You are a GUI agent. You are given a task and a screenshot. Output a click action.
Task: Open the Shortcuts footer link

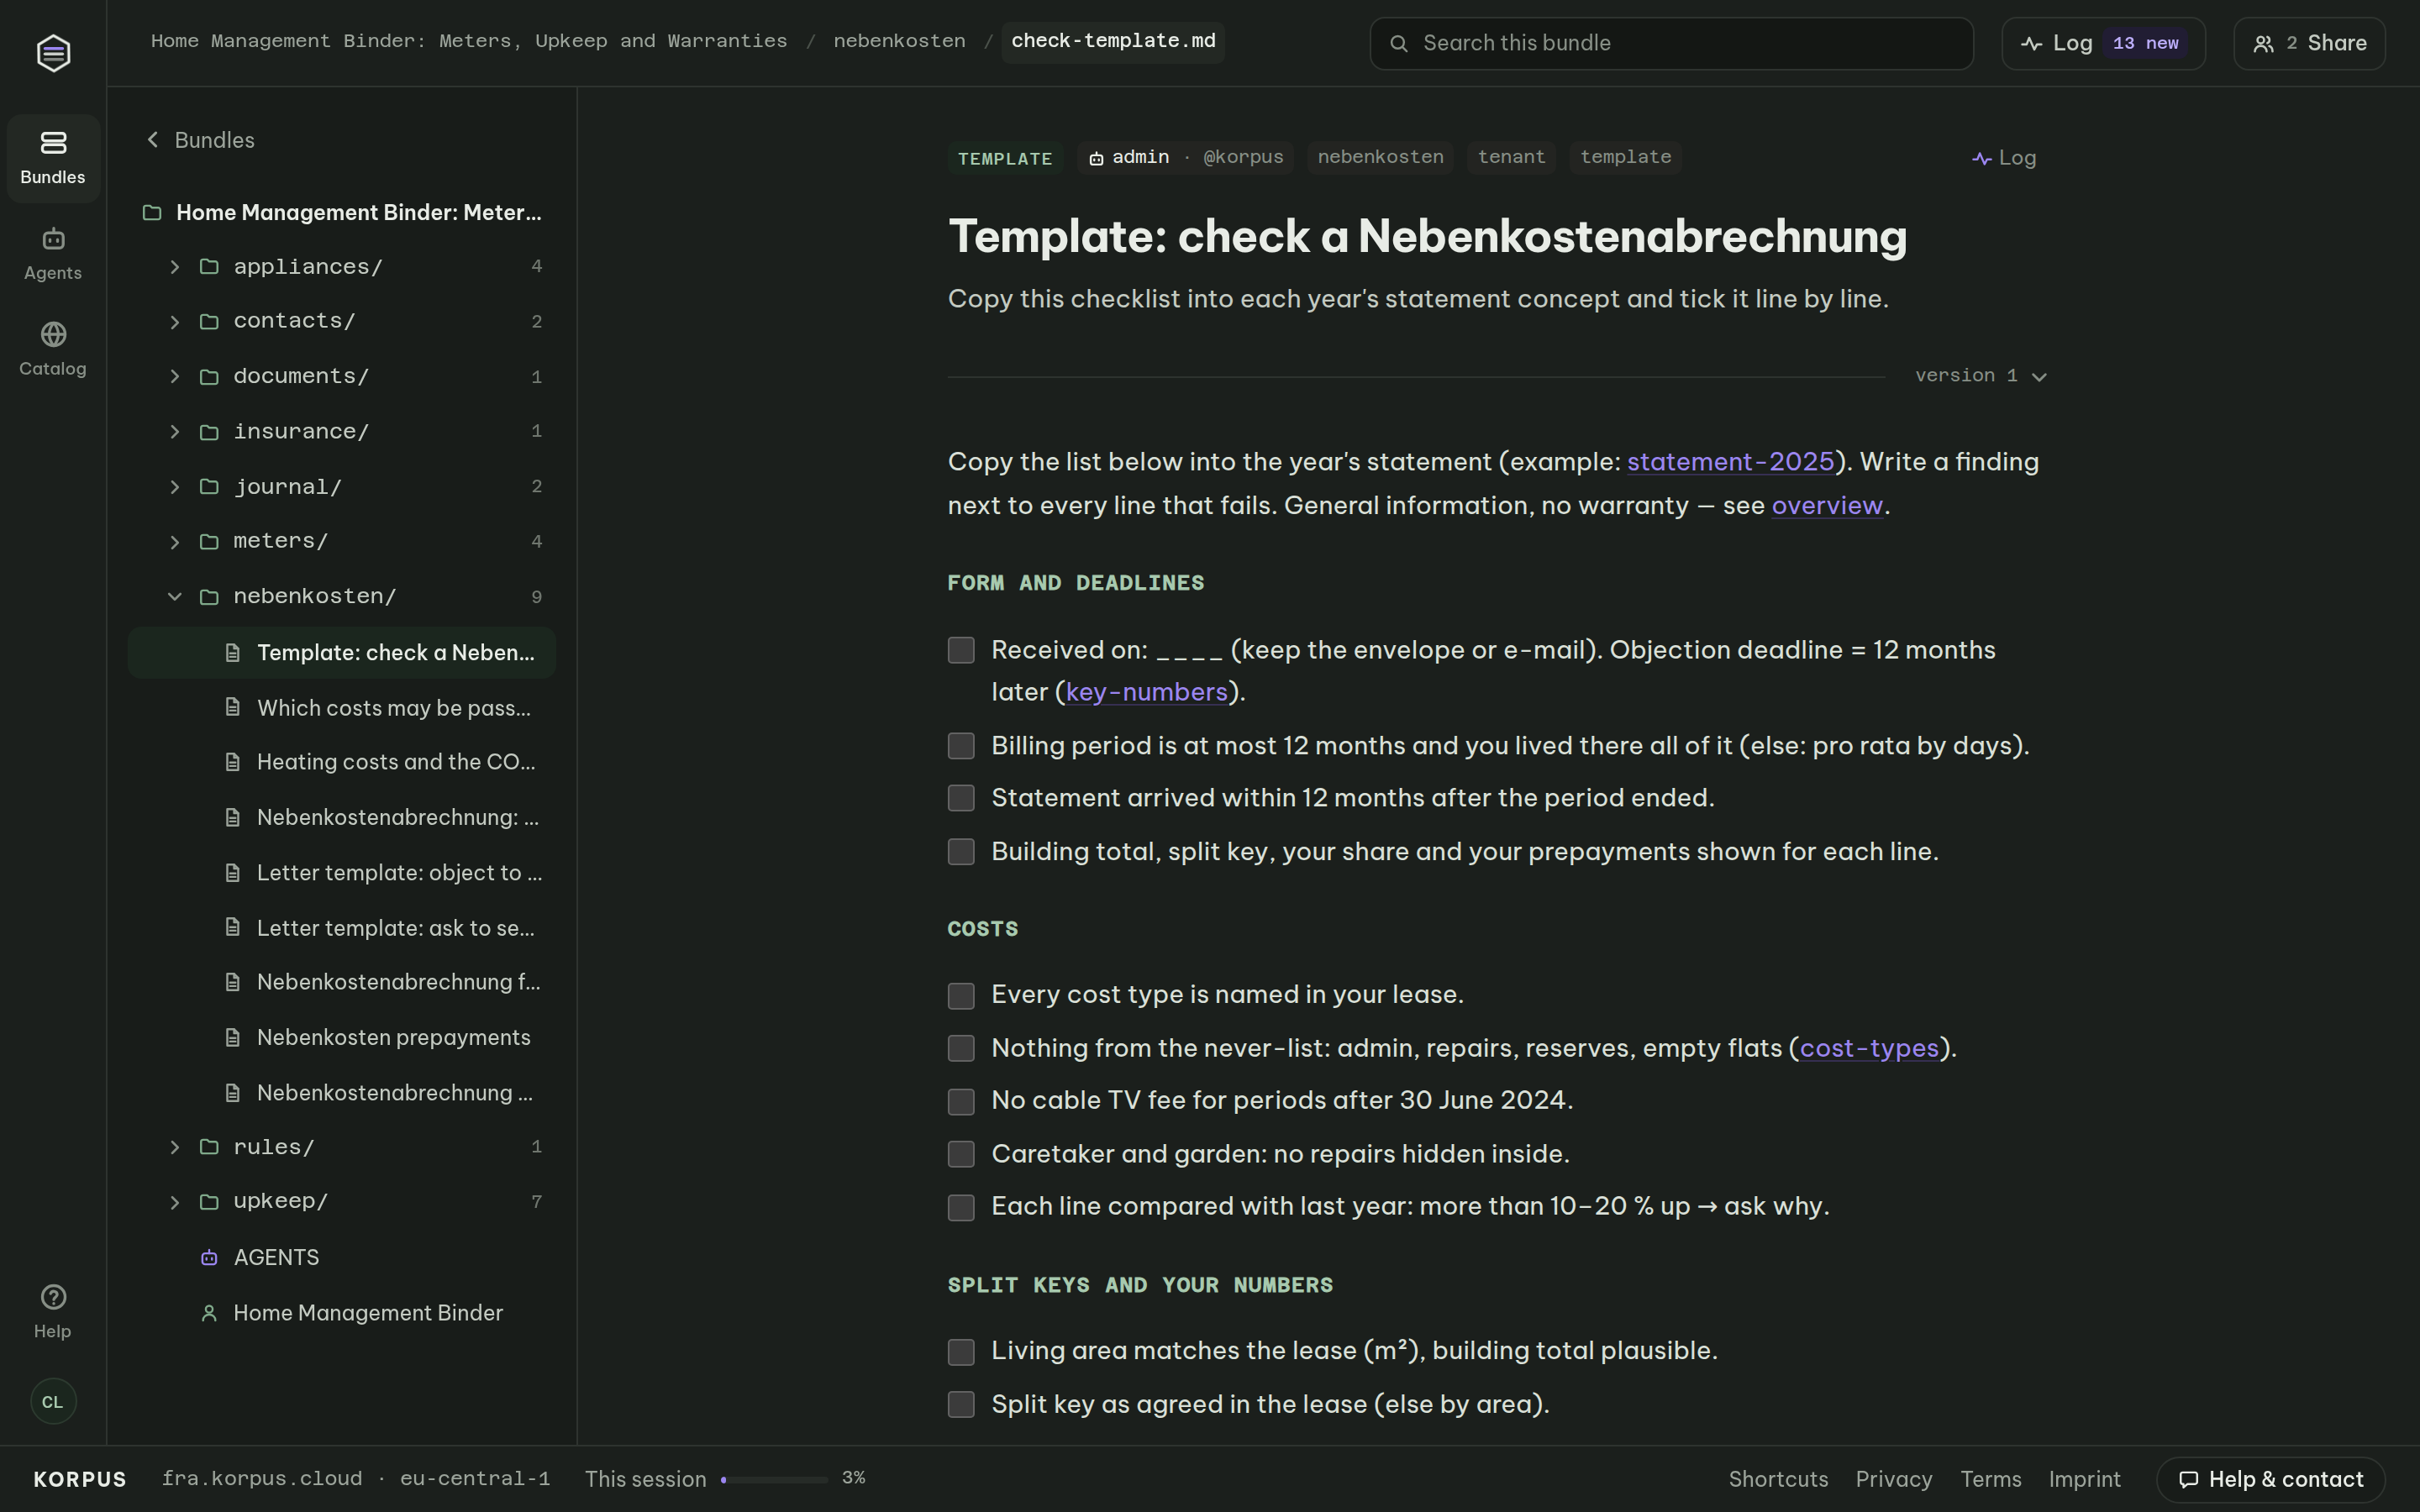point(1778,1479)
